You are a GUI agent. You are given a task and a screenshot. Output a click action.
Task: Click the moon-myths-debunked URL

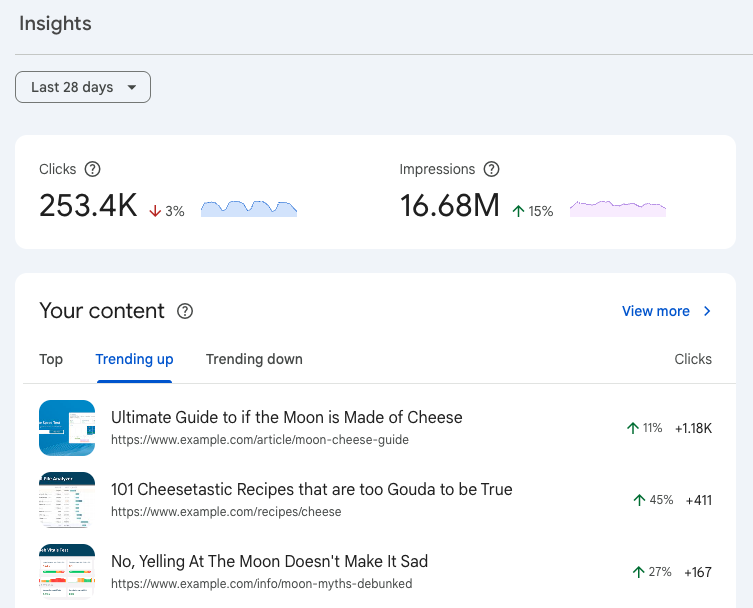point(262,584)
